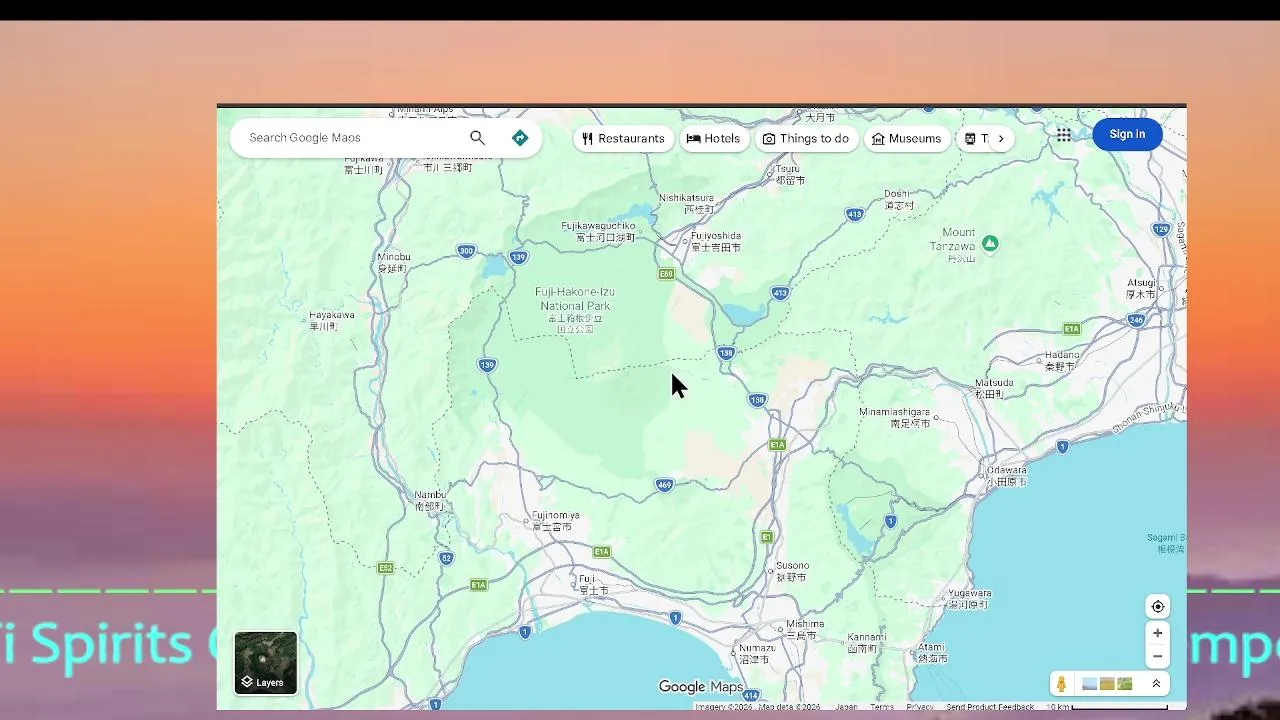
Task: Click the Mishima city label
Action: click(x=806, y=629)
